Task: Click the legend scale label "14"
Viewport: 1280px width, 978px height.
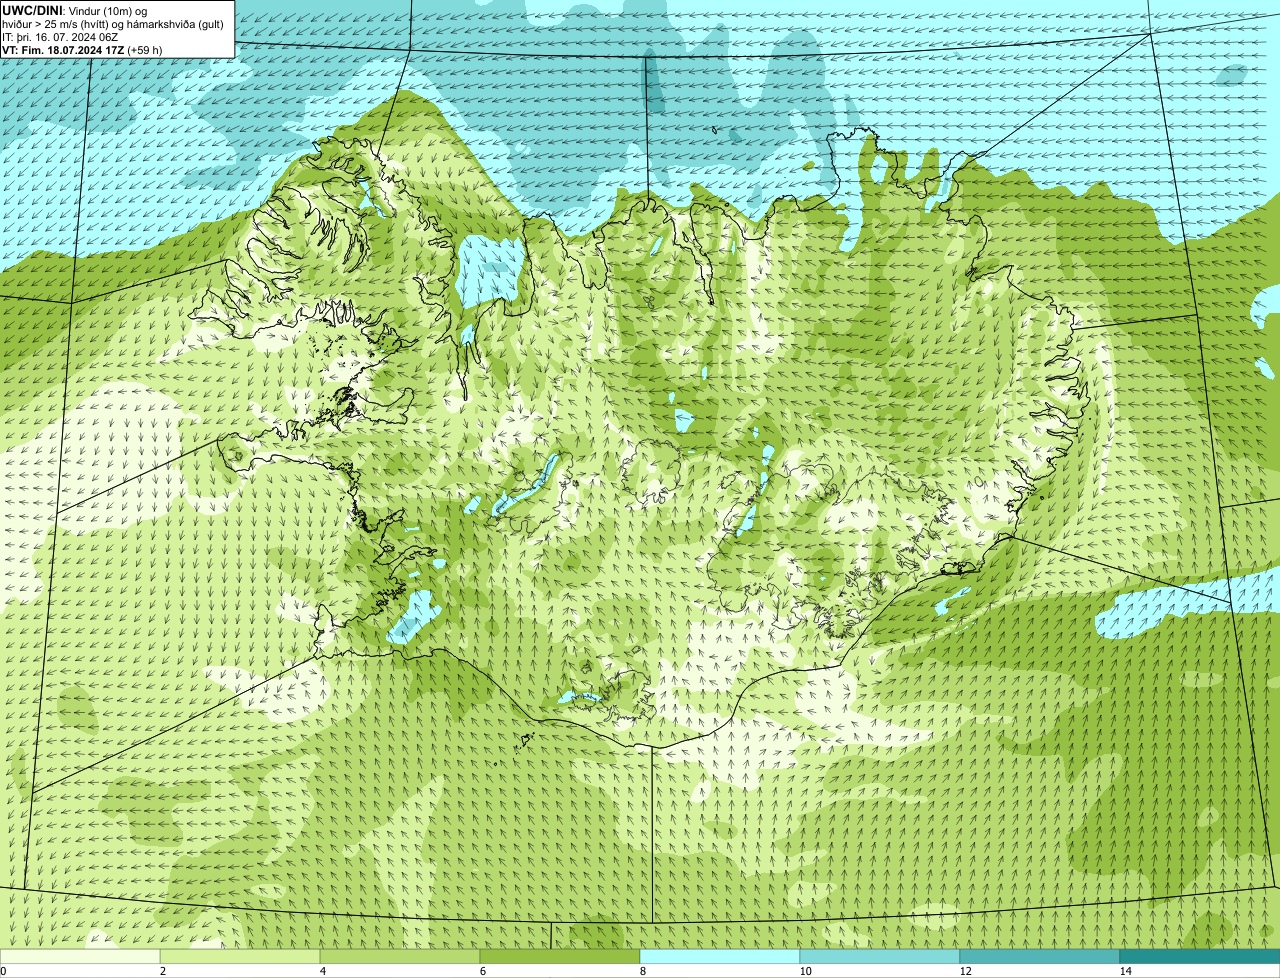Action: click(x=1125, y=971)
